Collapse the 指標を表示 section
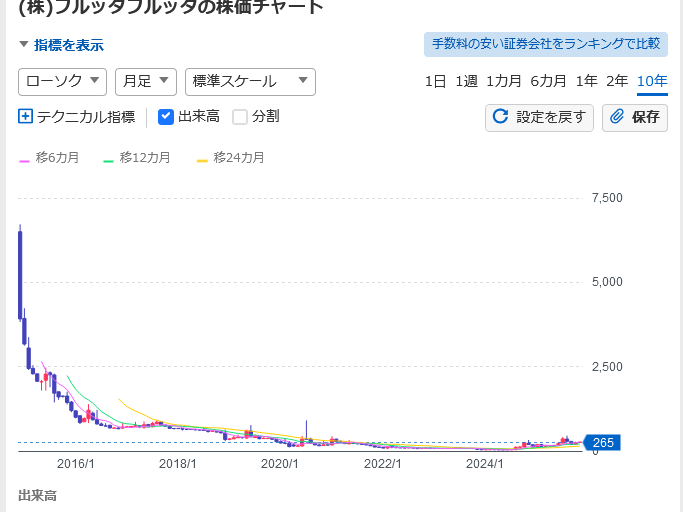This screenshot has width=683, height=512. [x=61, y=45]
